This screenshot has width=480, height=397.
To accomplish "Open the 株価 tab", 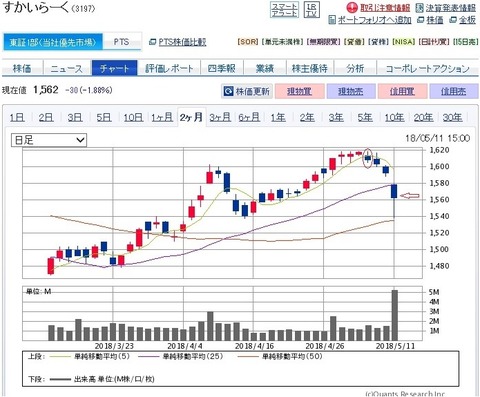I will click(x=22, y=68).
